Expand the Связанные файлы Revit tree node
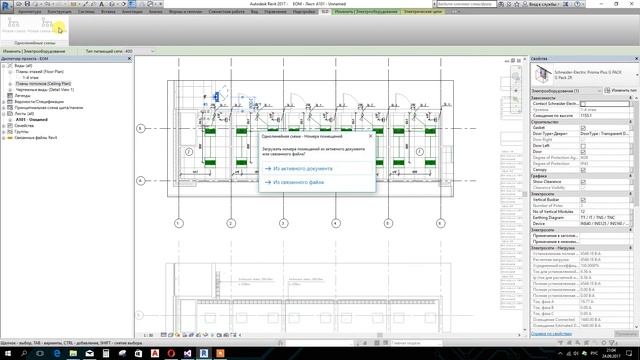The width and height of the screenshot is (640, 360). pyautogui.click(x=4, y=138)
